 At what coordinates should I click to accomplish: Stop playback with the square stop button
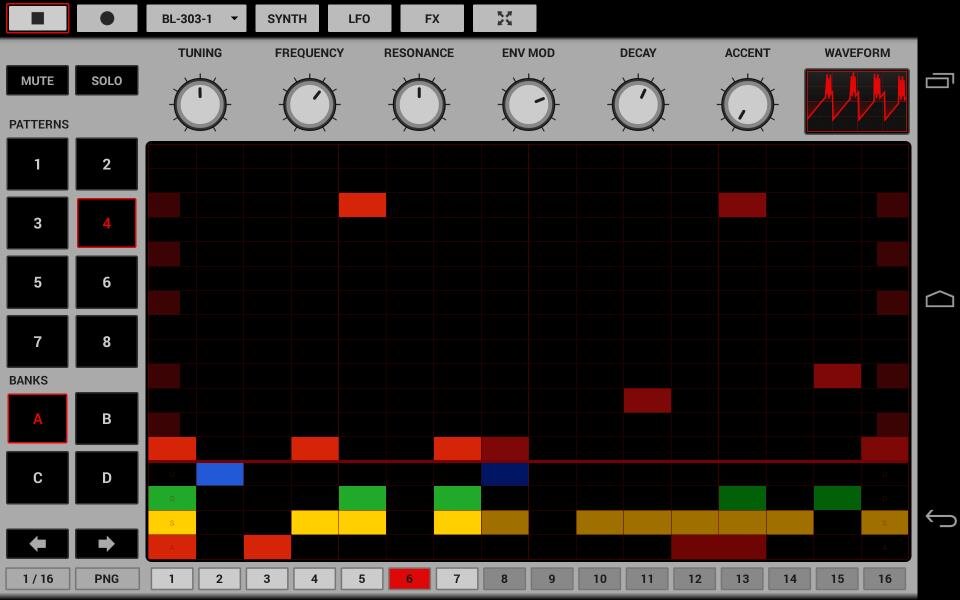[37, 18]
